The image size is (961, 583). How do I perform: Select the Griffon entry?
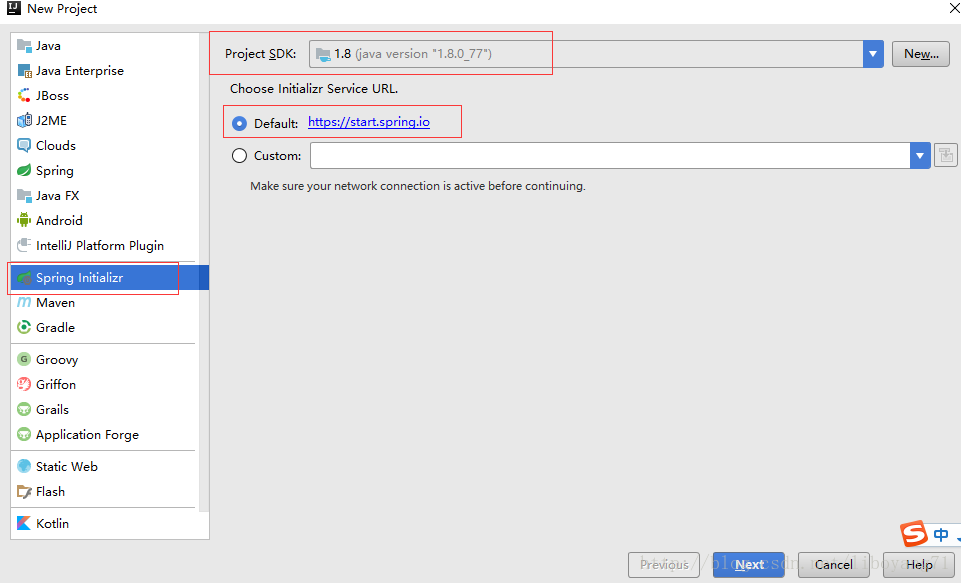105,384
